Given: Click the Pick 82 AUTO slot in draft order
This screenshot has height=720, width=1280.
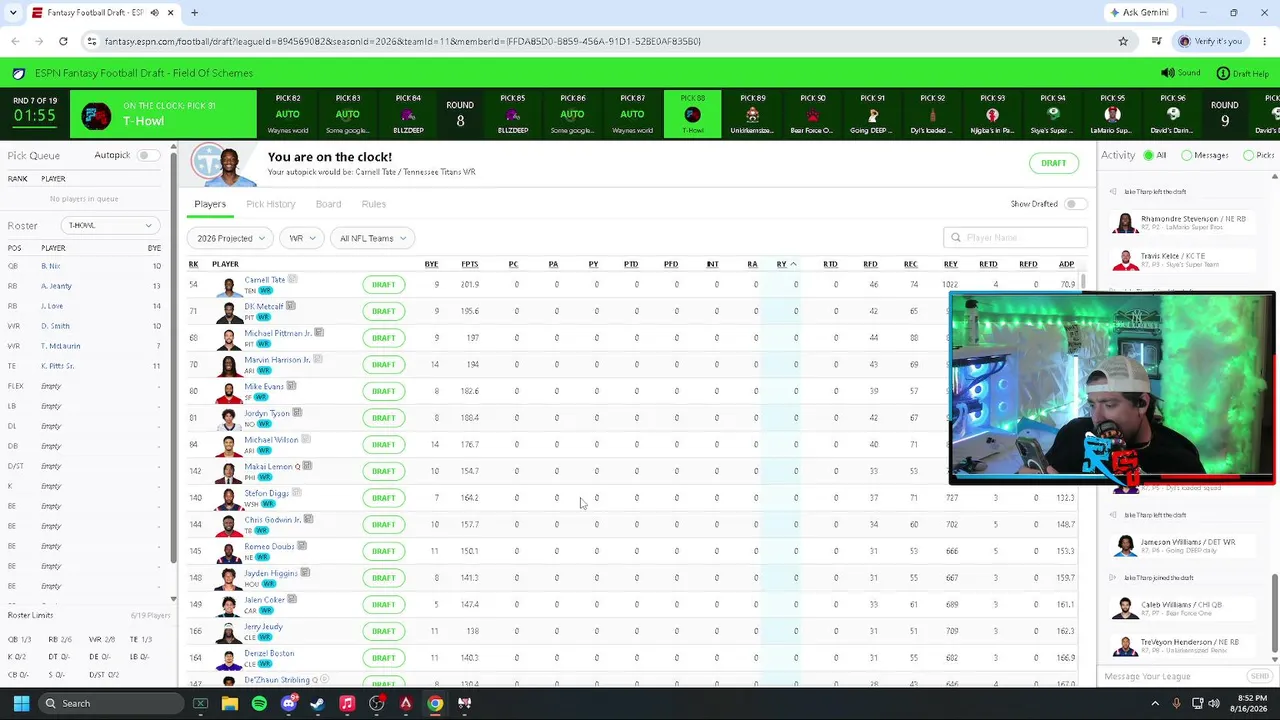Looking at the screenshot, I should tap(288, 115).
